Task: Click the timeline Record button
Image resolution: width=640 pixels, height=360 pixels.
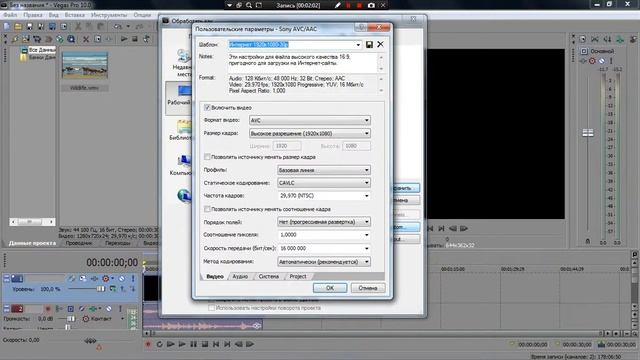Action: 148,344
